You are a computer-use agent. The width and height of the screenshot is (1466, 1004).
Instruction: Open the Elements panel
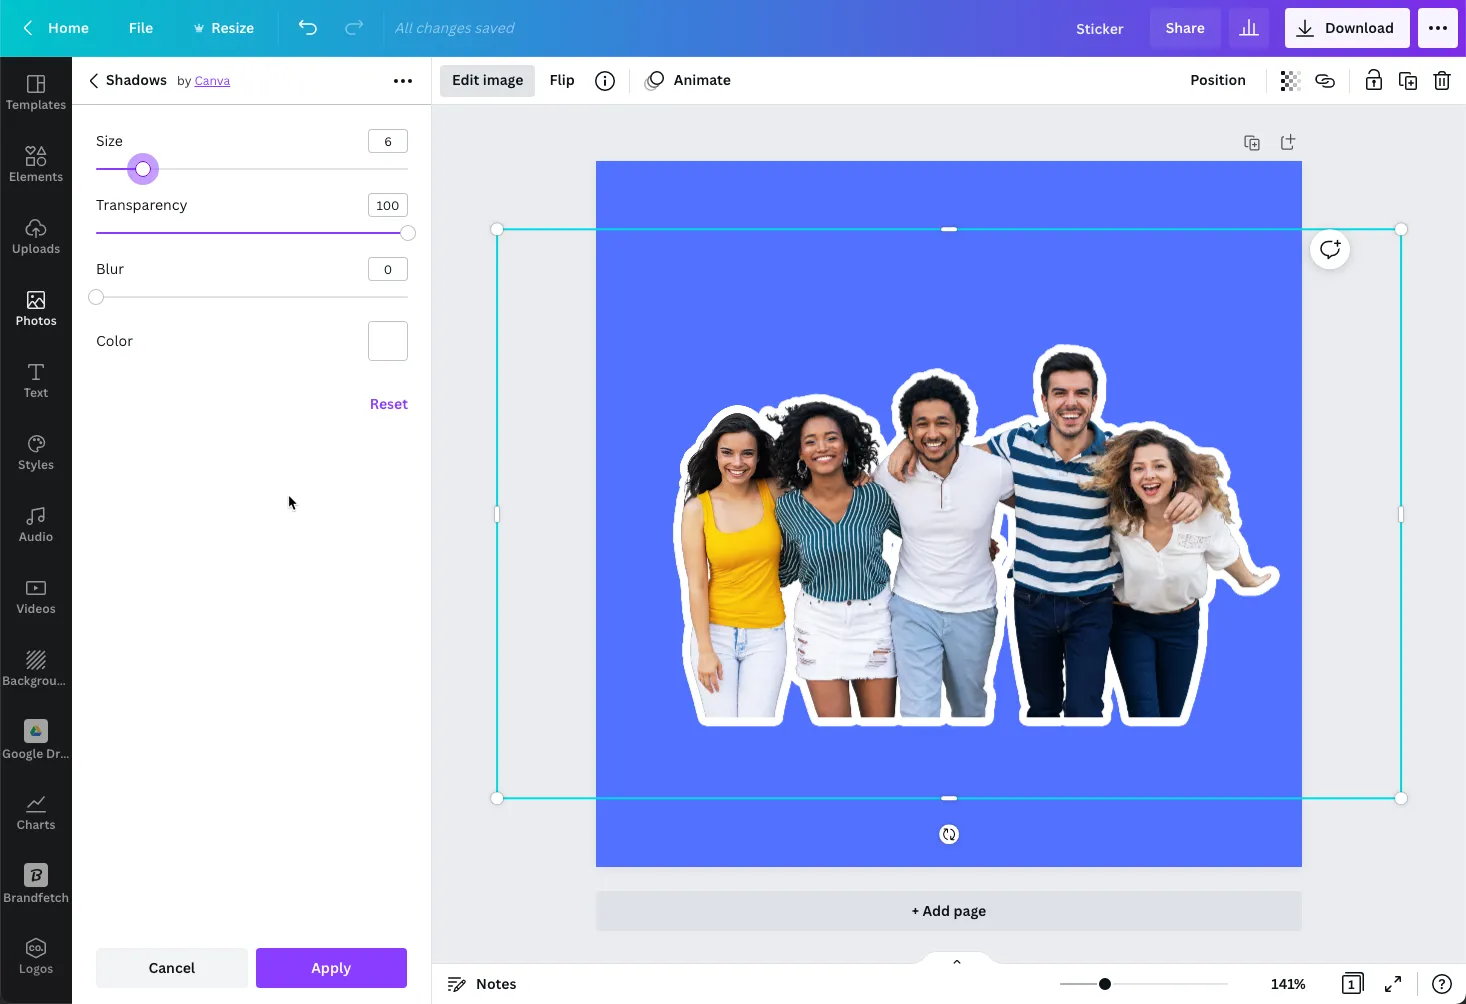click(x=36, y=163)
